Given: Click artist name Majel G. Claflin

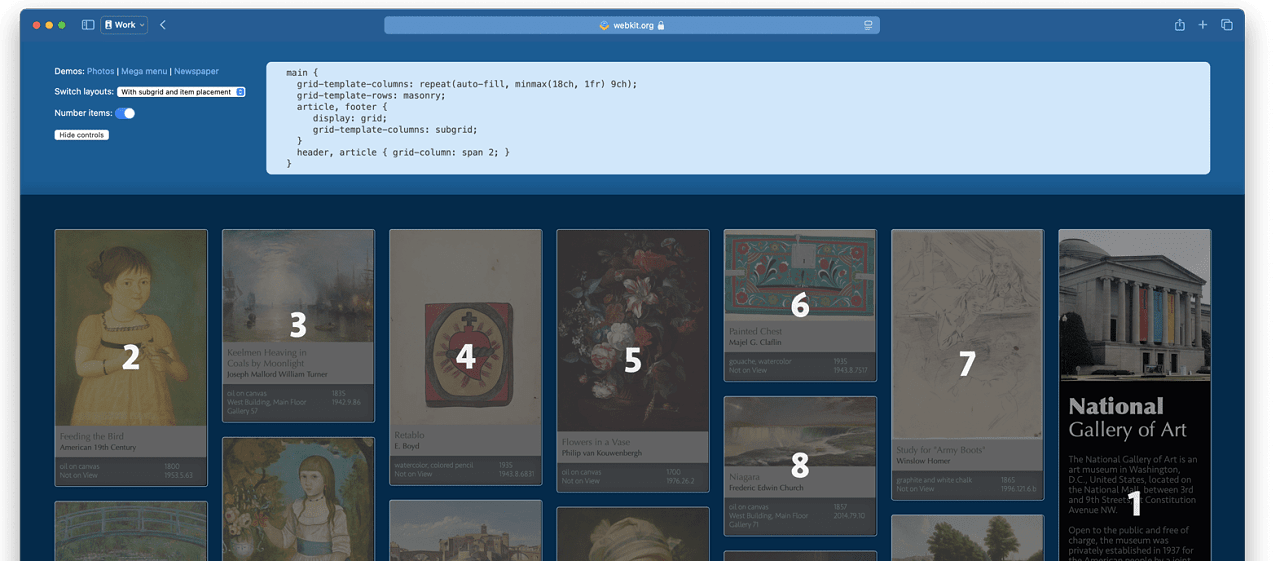Looking at the screenshot, I should (x=755, y=342).
